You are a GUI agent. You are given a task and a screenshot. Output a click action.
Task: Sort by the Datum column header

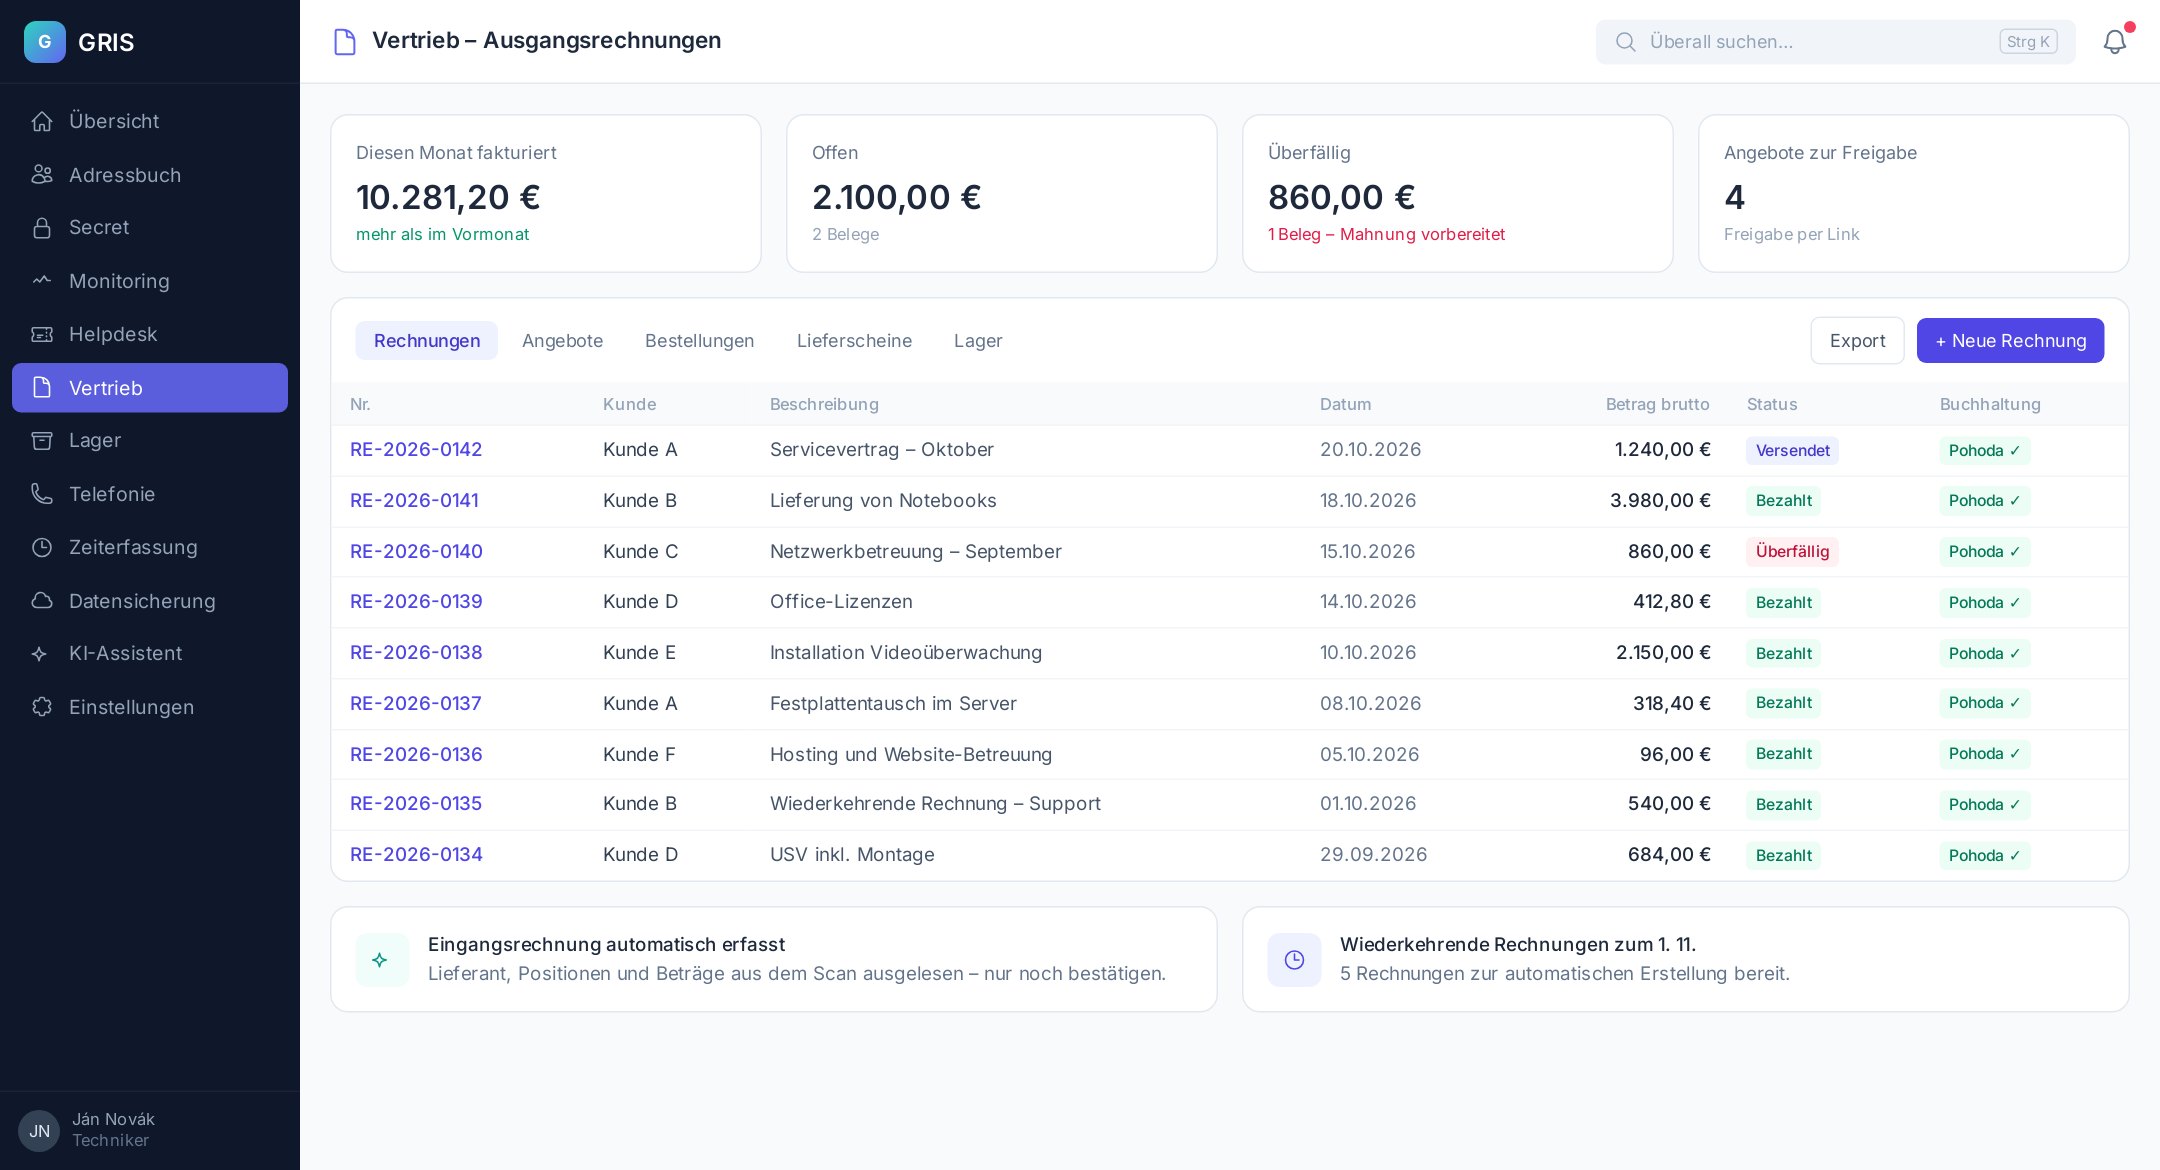point(1345,404)
